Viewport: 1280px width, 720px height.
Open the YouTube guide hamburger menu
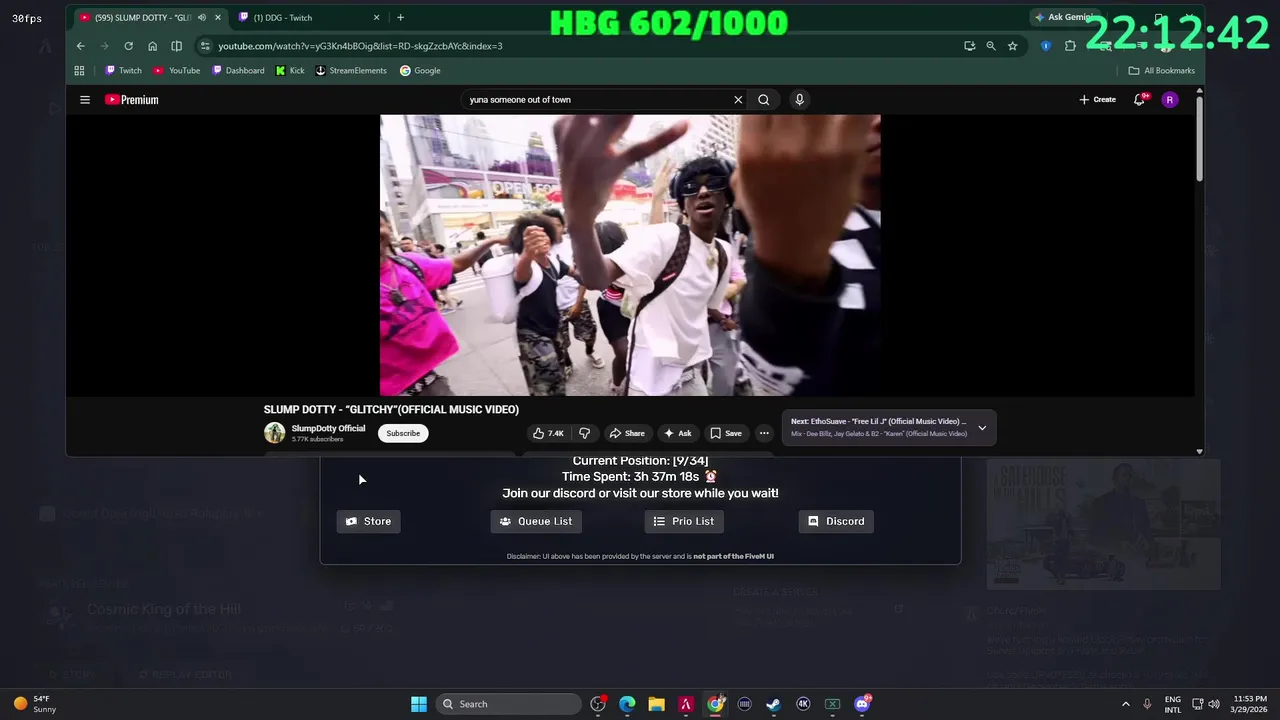[85, 100]
